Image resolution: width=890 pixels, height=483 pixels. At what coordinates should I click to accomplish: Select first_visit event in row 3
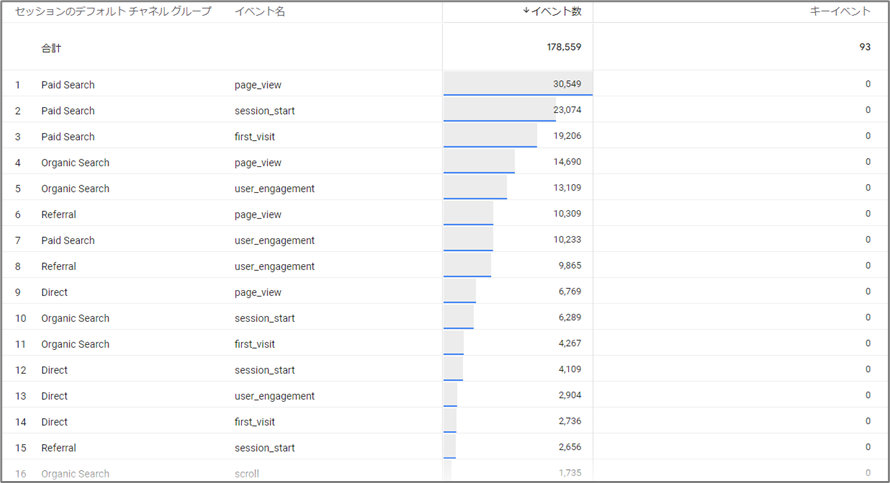coord(257,137)
